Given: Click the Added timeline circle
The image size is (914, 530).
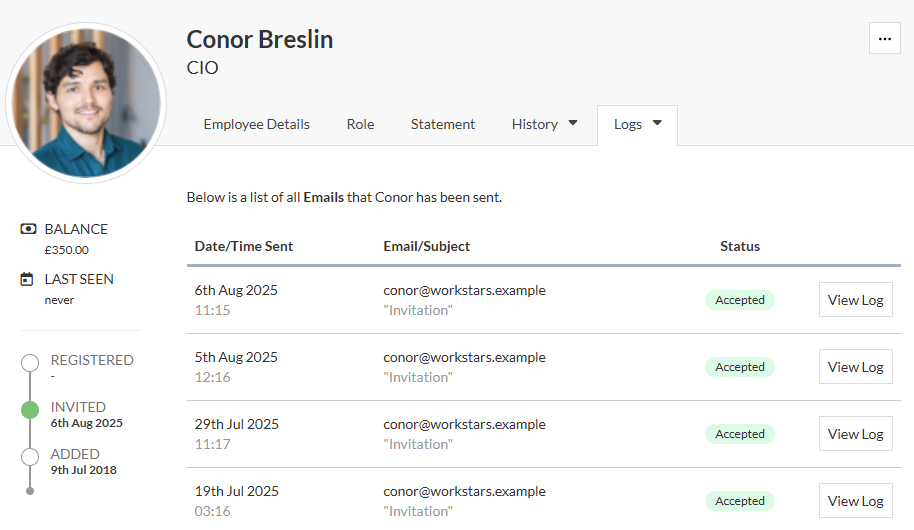Looking at the screenshot, I should click(30, 456).
